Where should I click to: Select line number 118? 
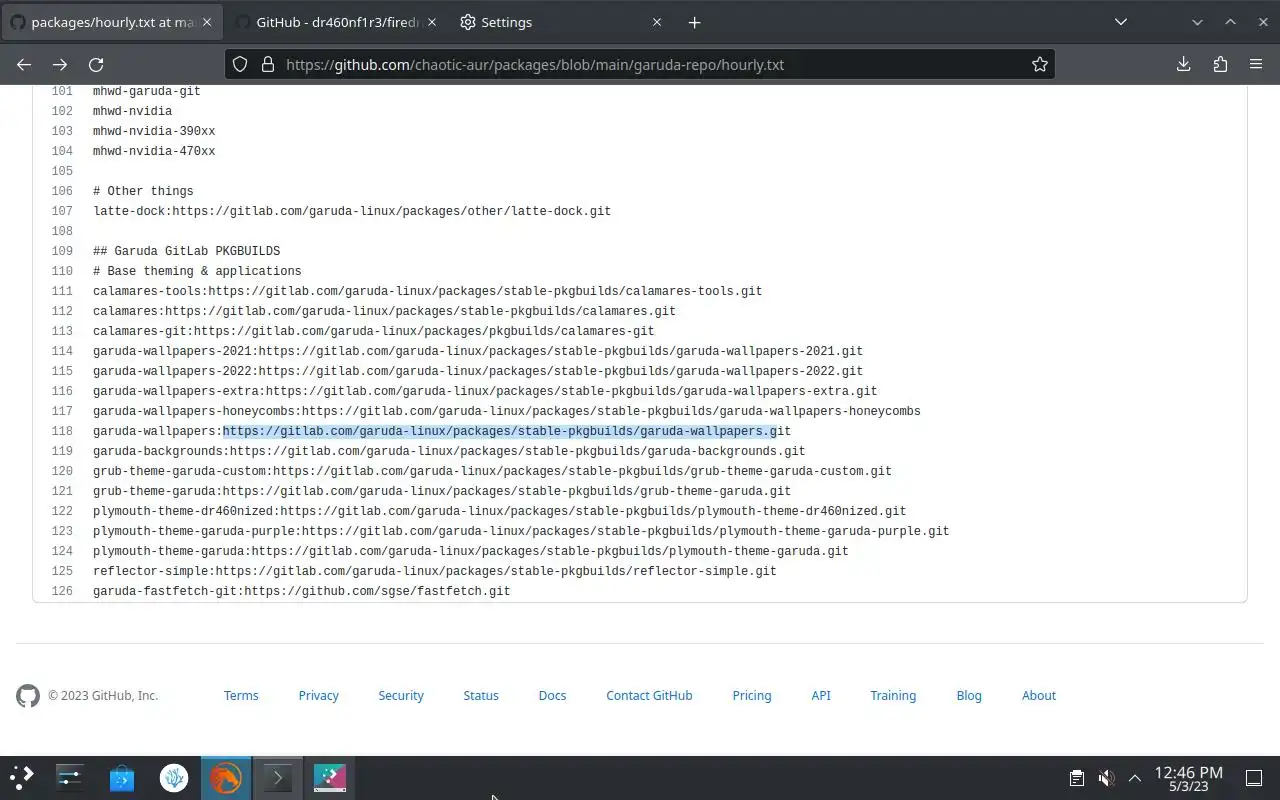[62, 431]
